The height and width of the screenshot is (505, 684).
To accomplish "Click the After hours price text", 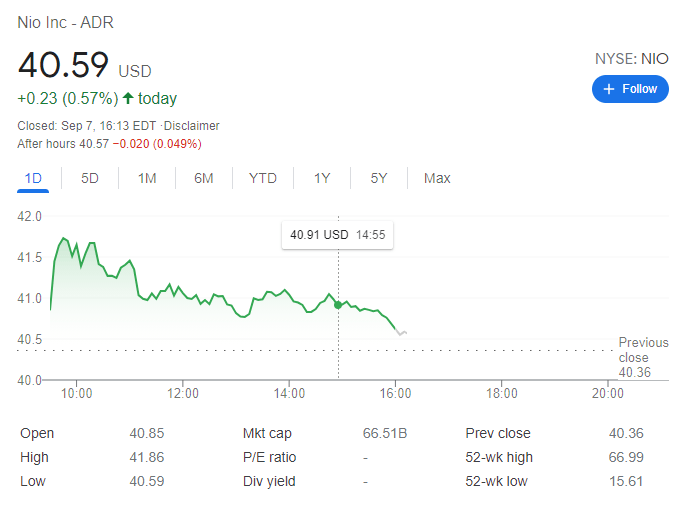I will 110,144.
